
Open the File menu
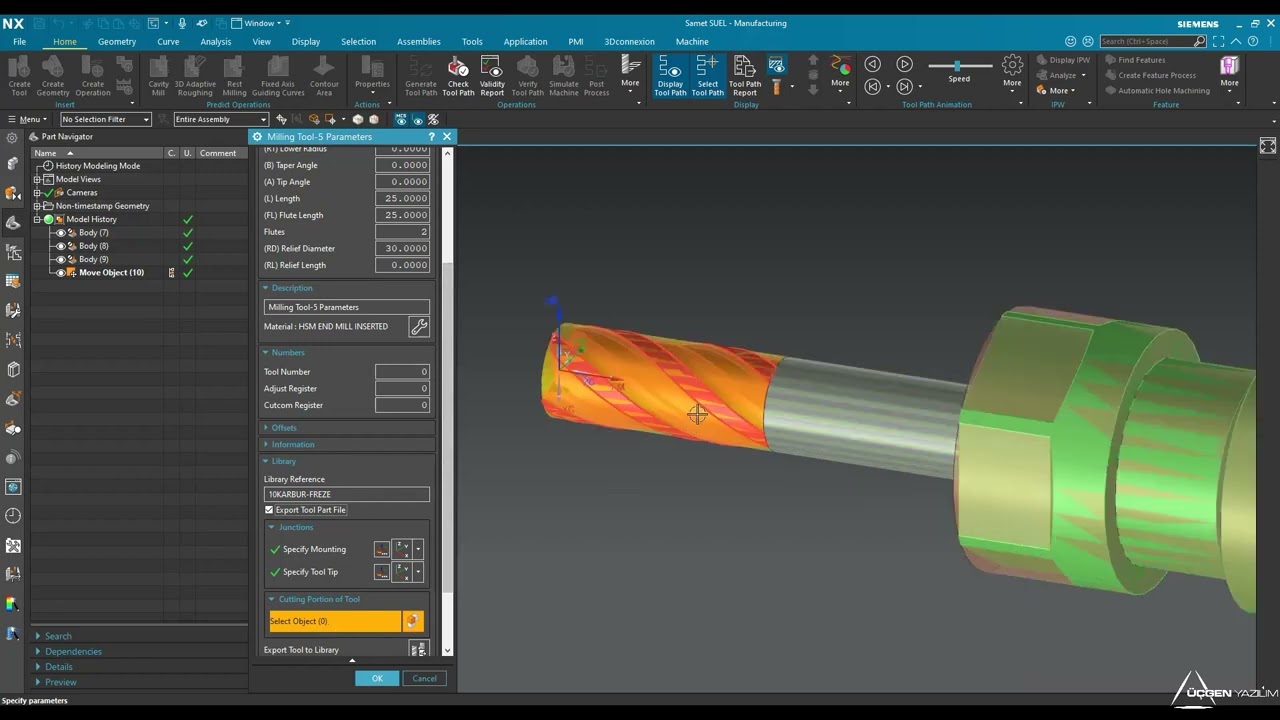[19, 42]
